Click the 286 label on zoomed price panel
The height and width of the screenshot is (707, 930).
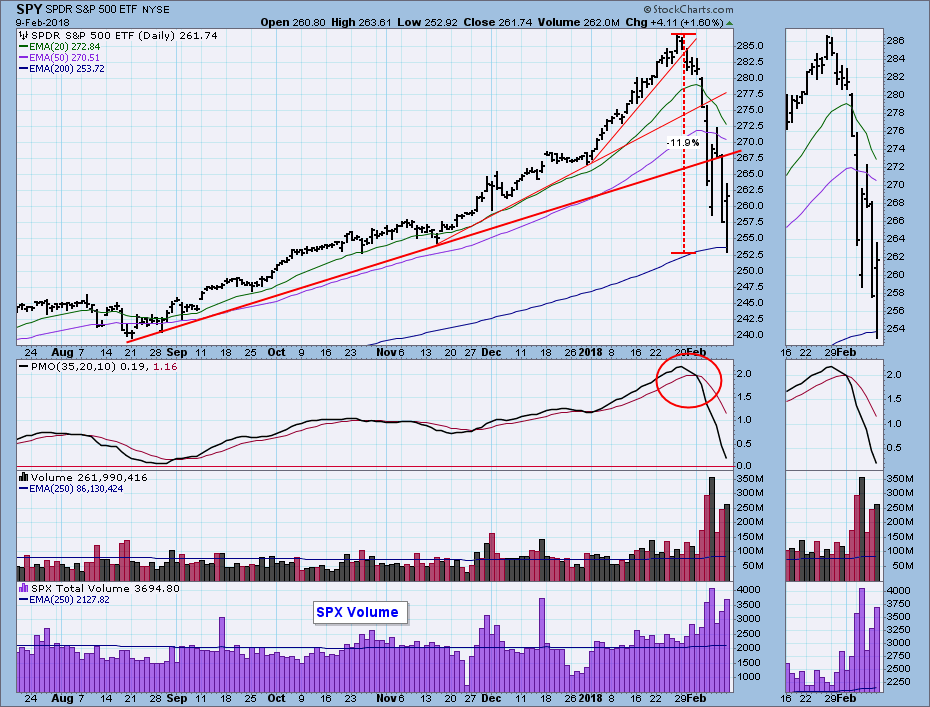[x=896, y=41]
